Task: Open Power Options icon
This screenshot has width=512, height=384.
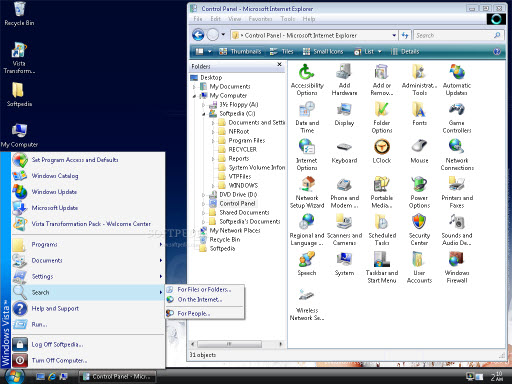Action: [419, 192]
